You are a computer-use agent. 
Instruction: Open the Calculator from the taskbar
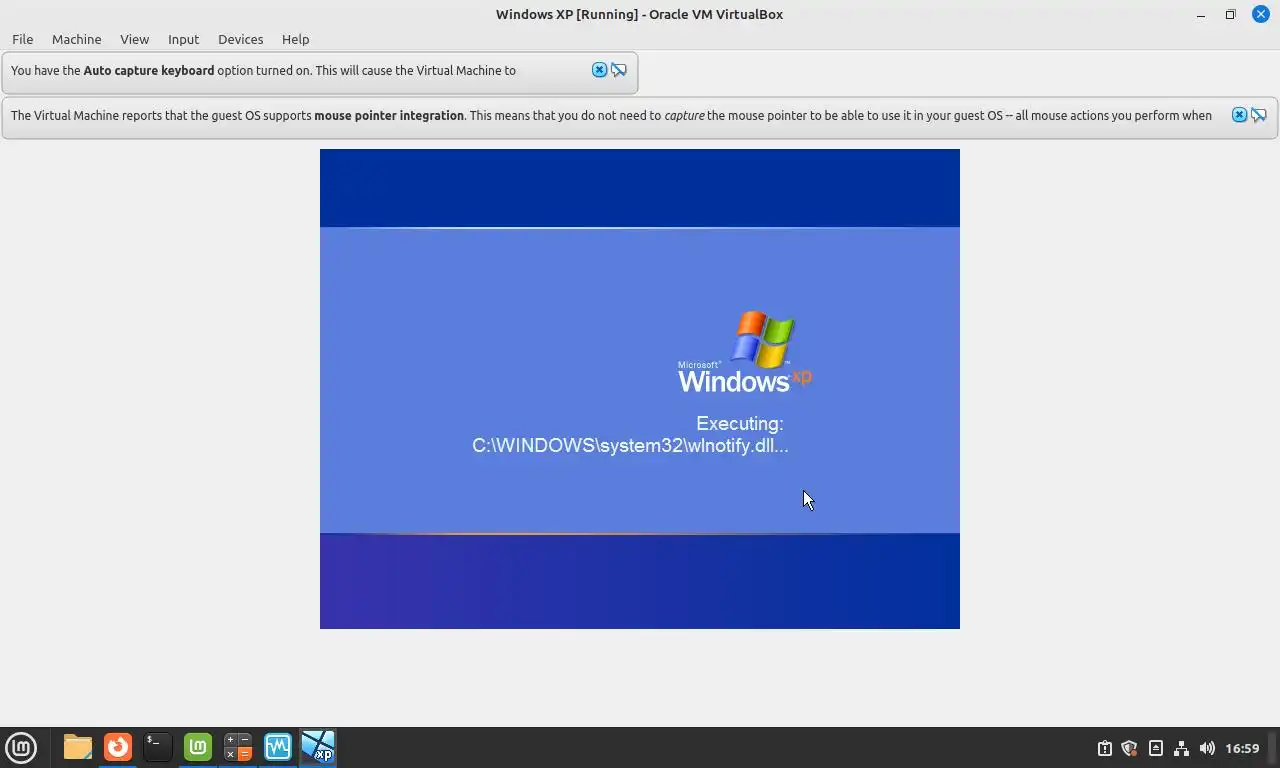pyautogui.click(x=238, y=747)
